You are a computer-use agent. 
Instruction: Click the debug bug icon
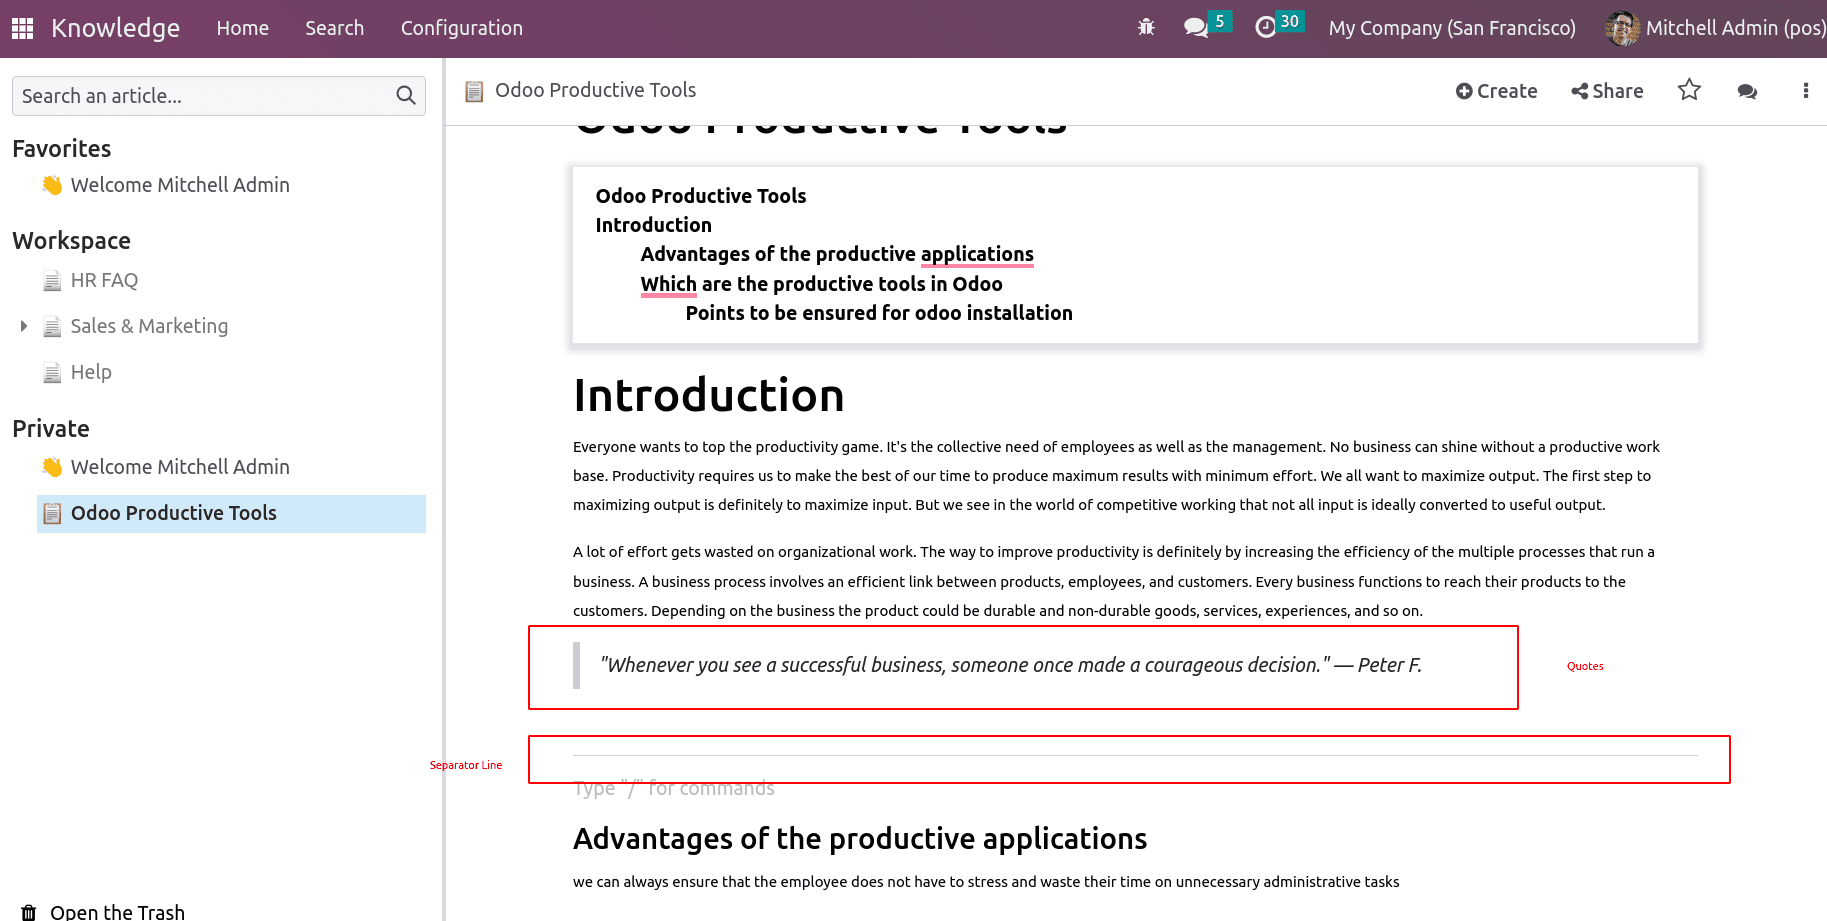1146,28
